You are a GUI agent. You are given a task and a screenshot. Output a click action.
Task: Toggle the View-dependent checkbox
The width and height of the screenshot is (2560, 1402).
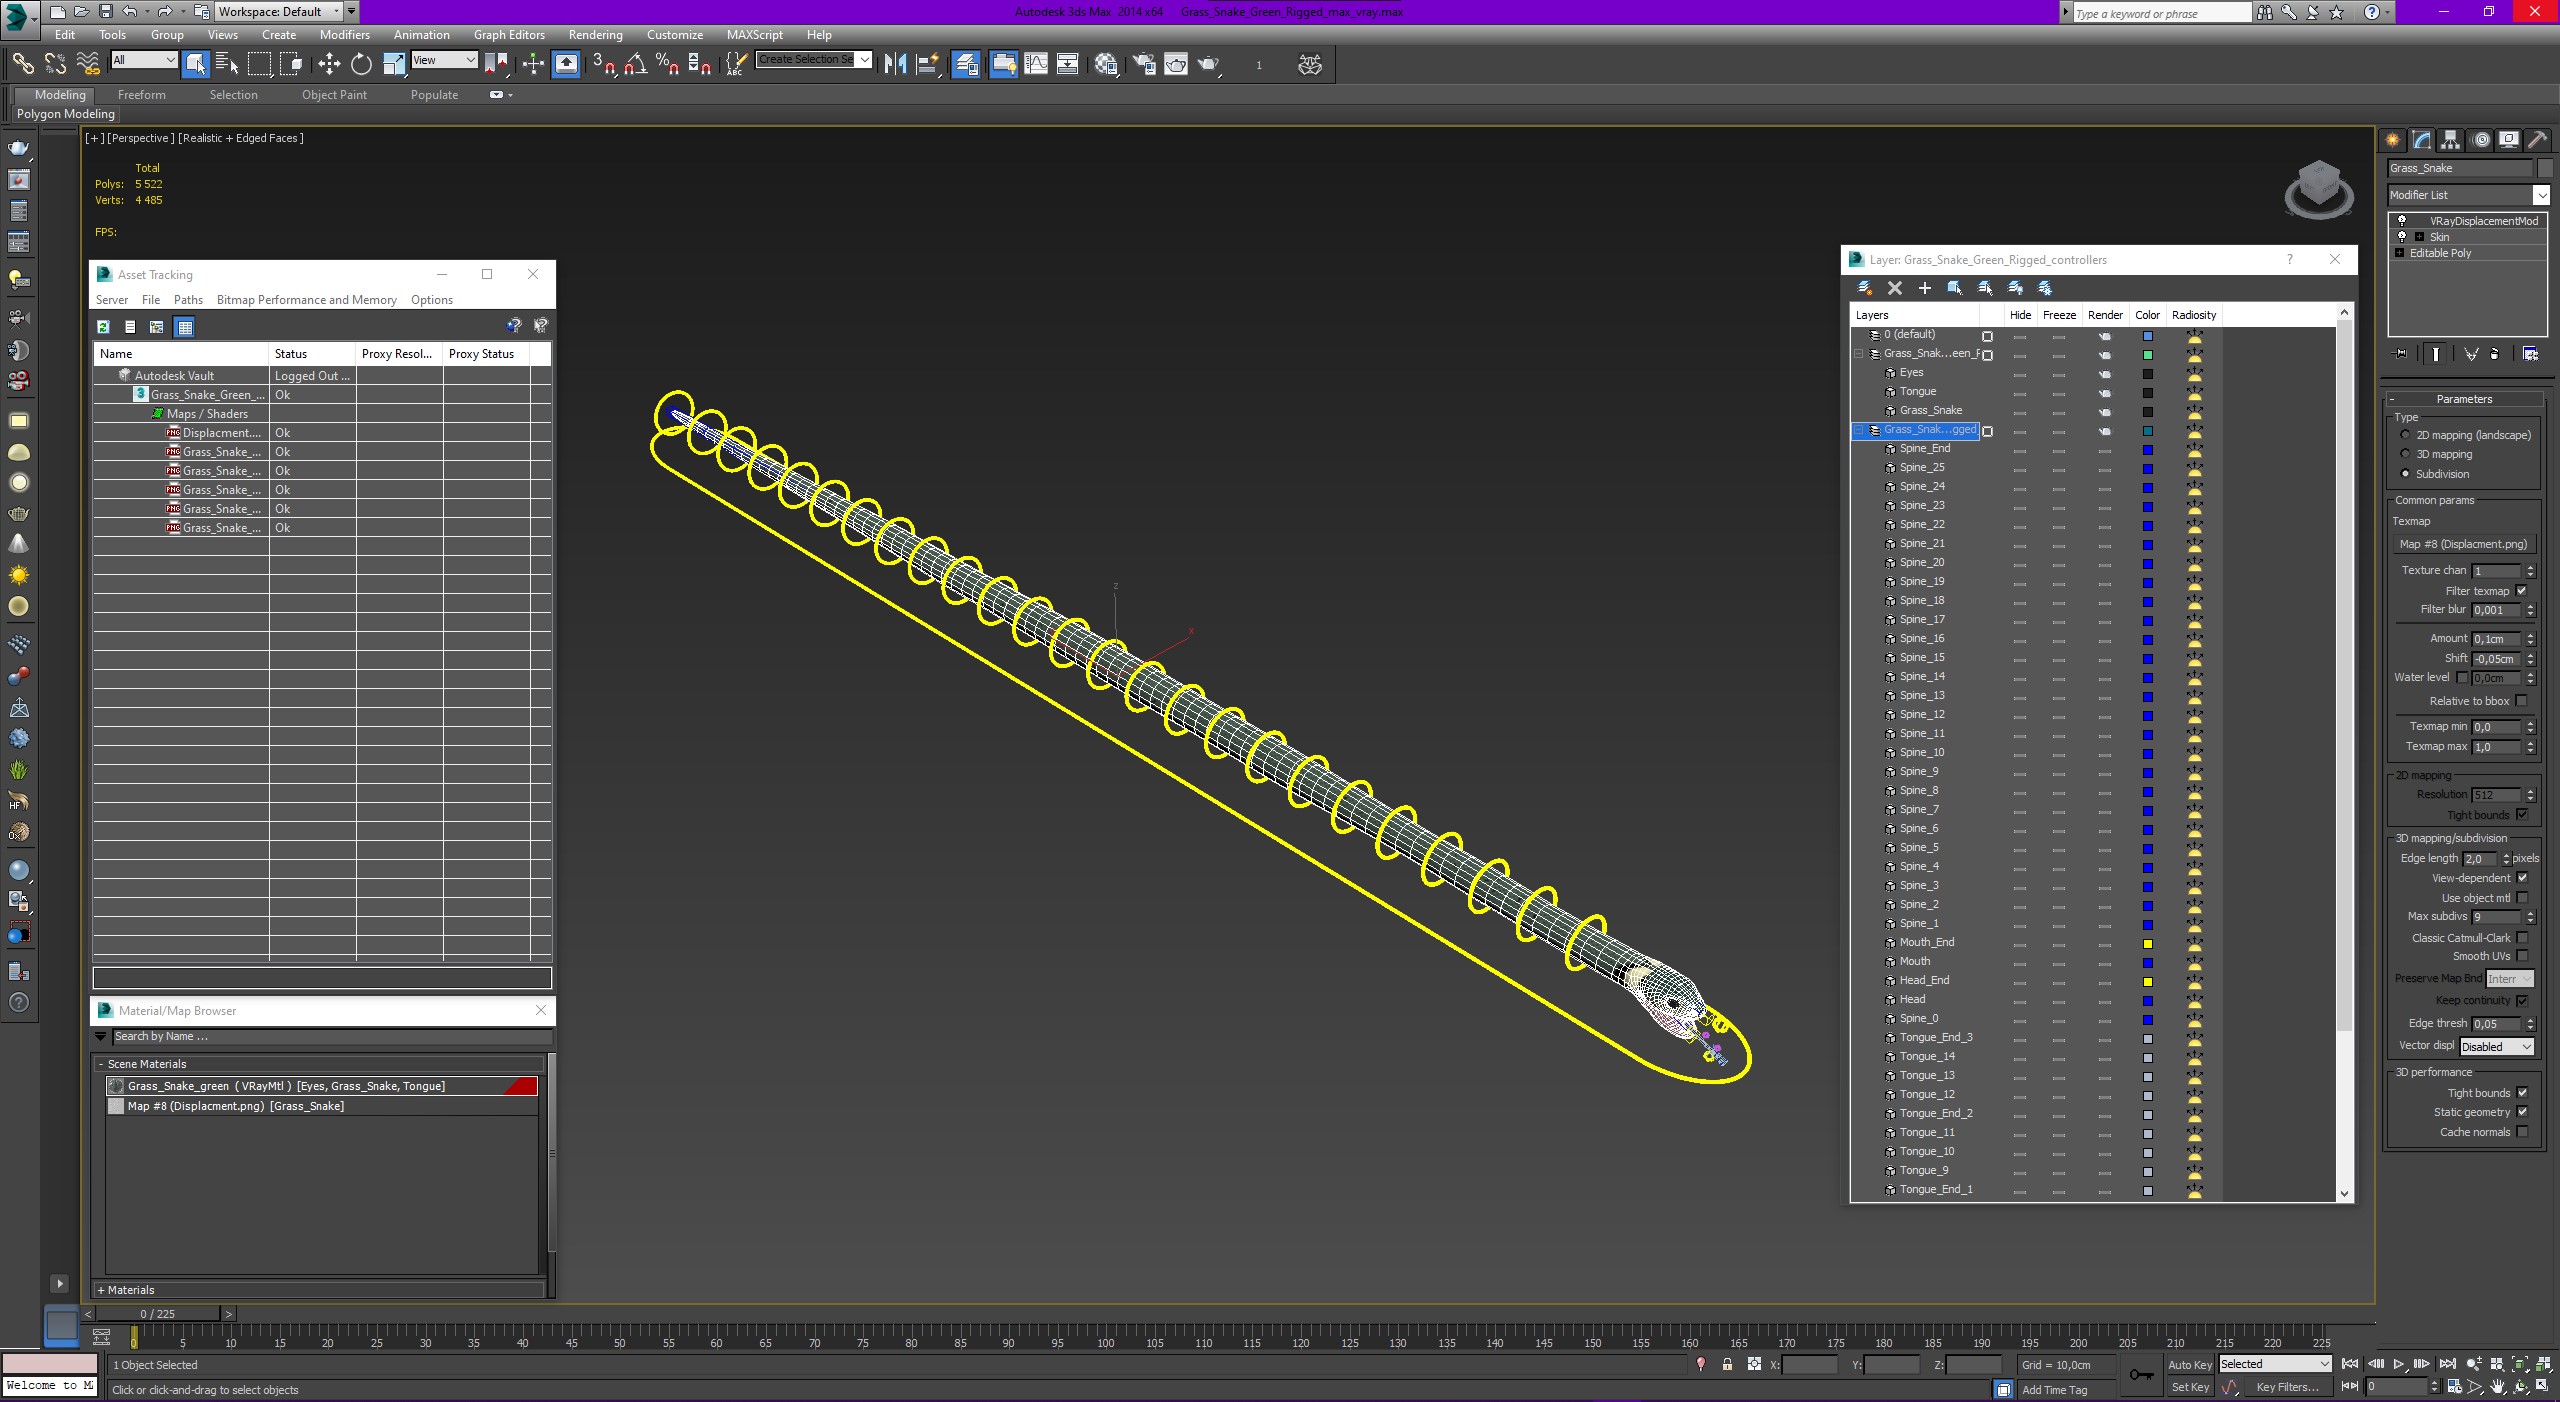click(x=2521, y=878)
